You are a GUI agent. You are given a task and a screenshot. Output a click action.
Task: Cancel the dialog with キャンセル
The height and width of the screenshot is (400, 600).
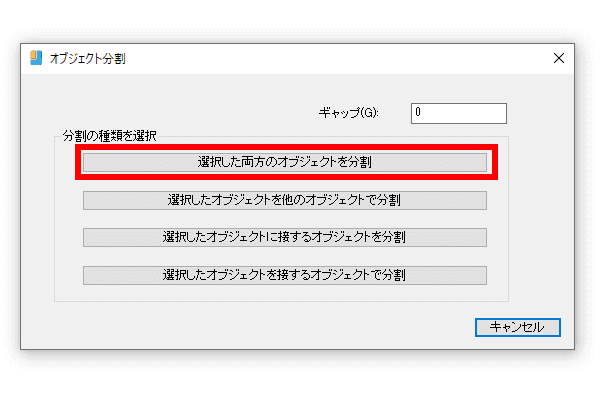pos(518,327)
